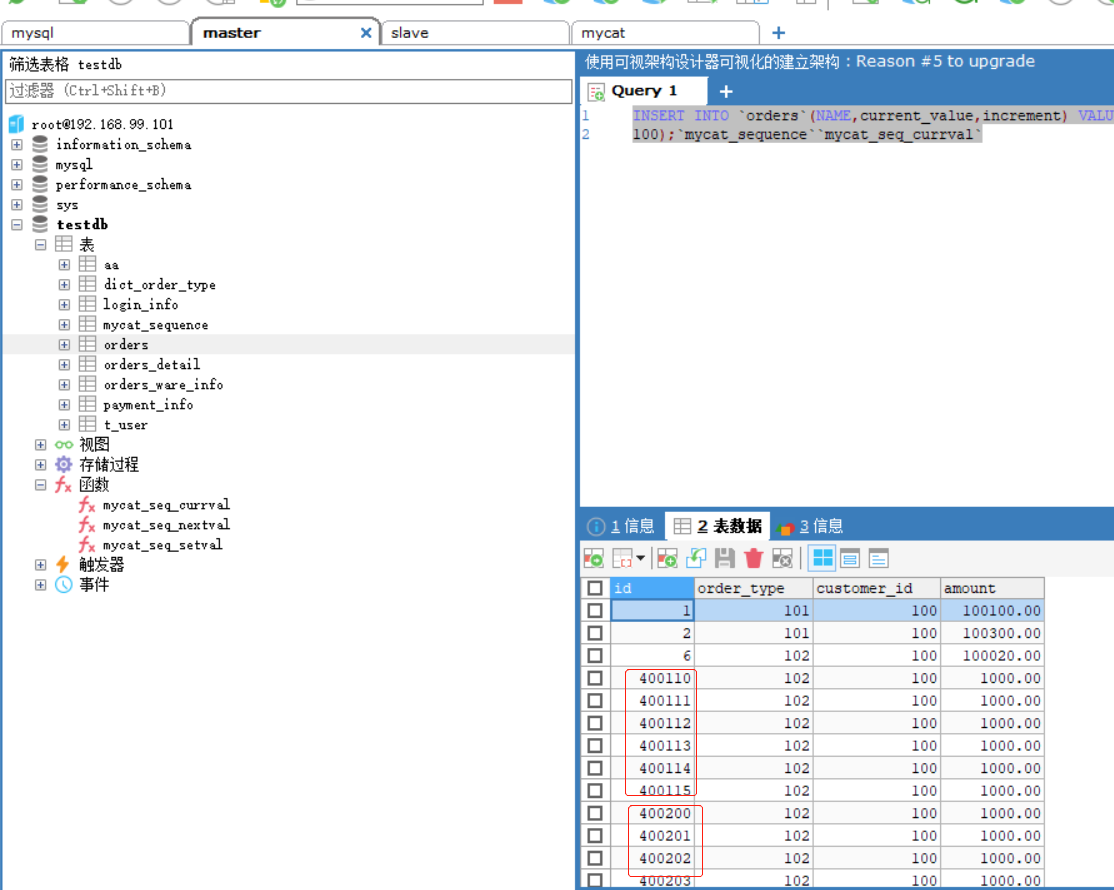Switch to the mycat connection tab
Viewport: 1114px width, 890px height.
click(x=665, y=33)
